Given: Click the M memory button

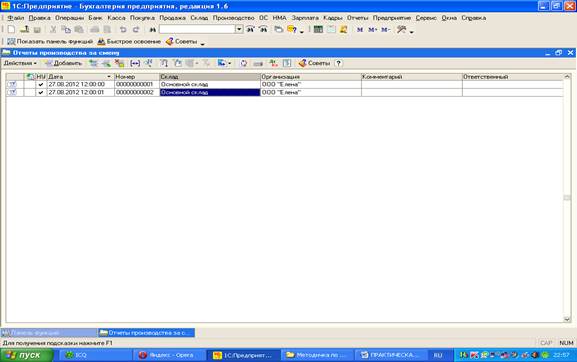Looking at the screenshot, I should (x=360, y=29).
